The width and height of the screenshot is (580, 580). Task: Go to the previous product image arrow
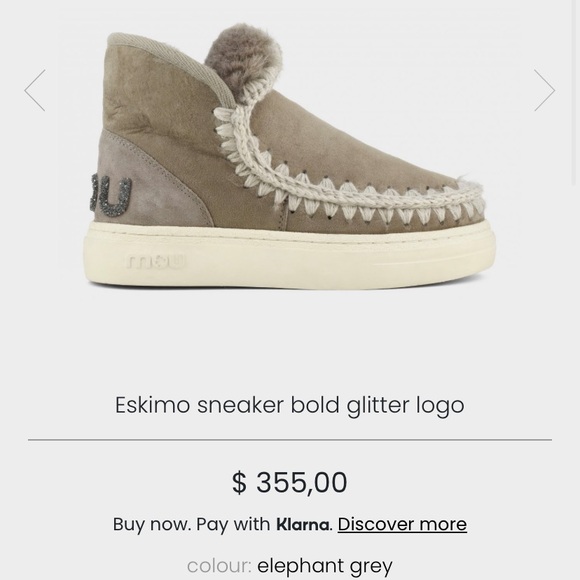(35, 90)
